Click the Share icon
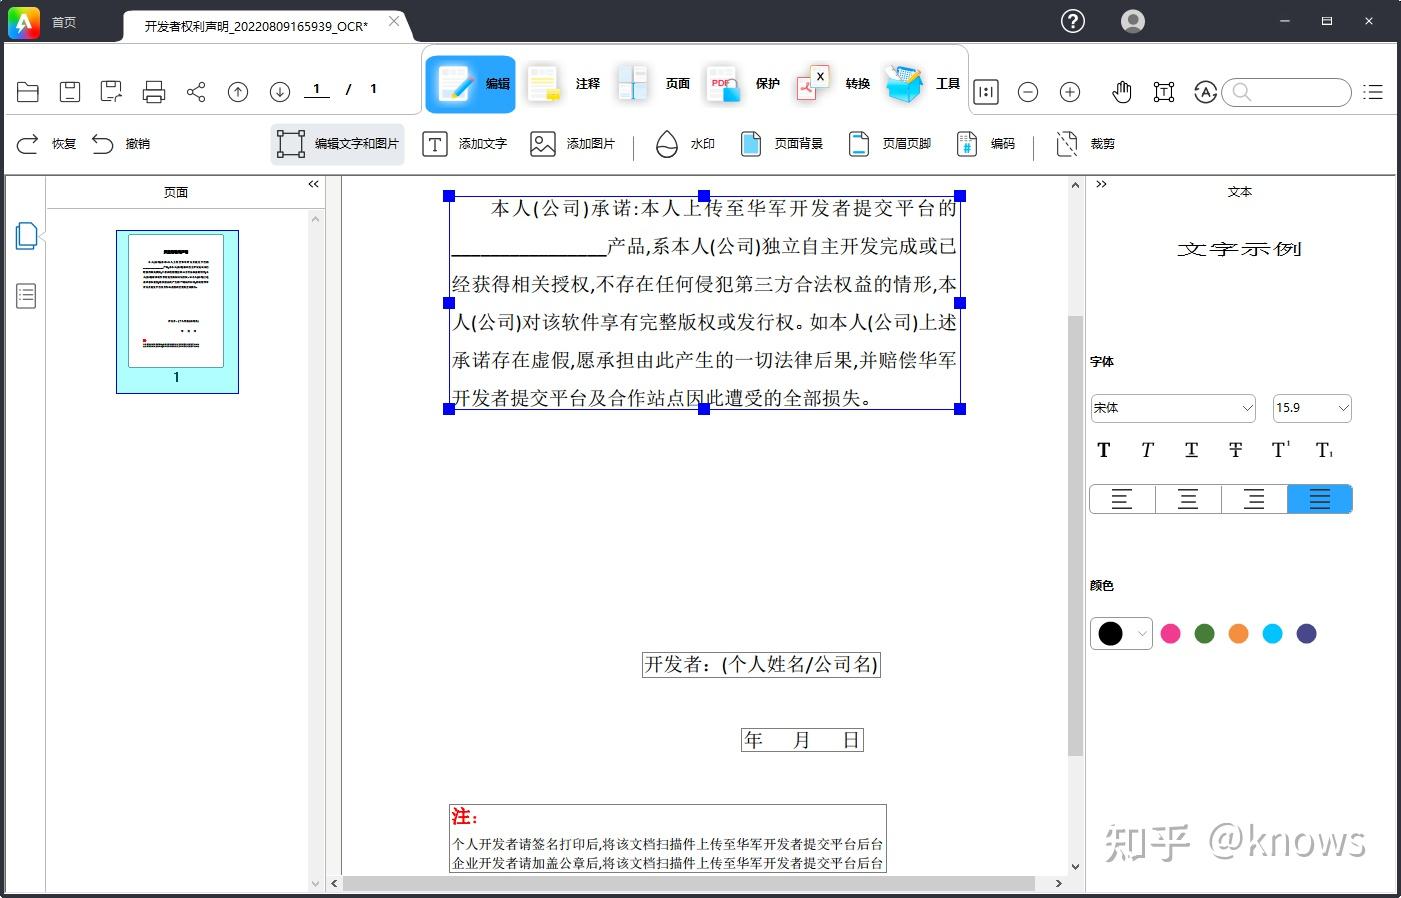1401x898 pixels. 196,92
